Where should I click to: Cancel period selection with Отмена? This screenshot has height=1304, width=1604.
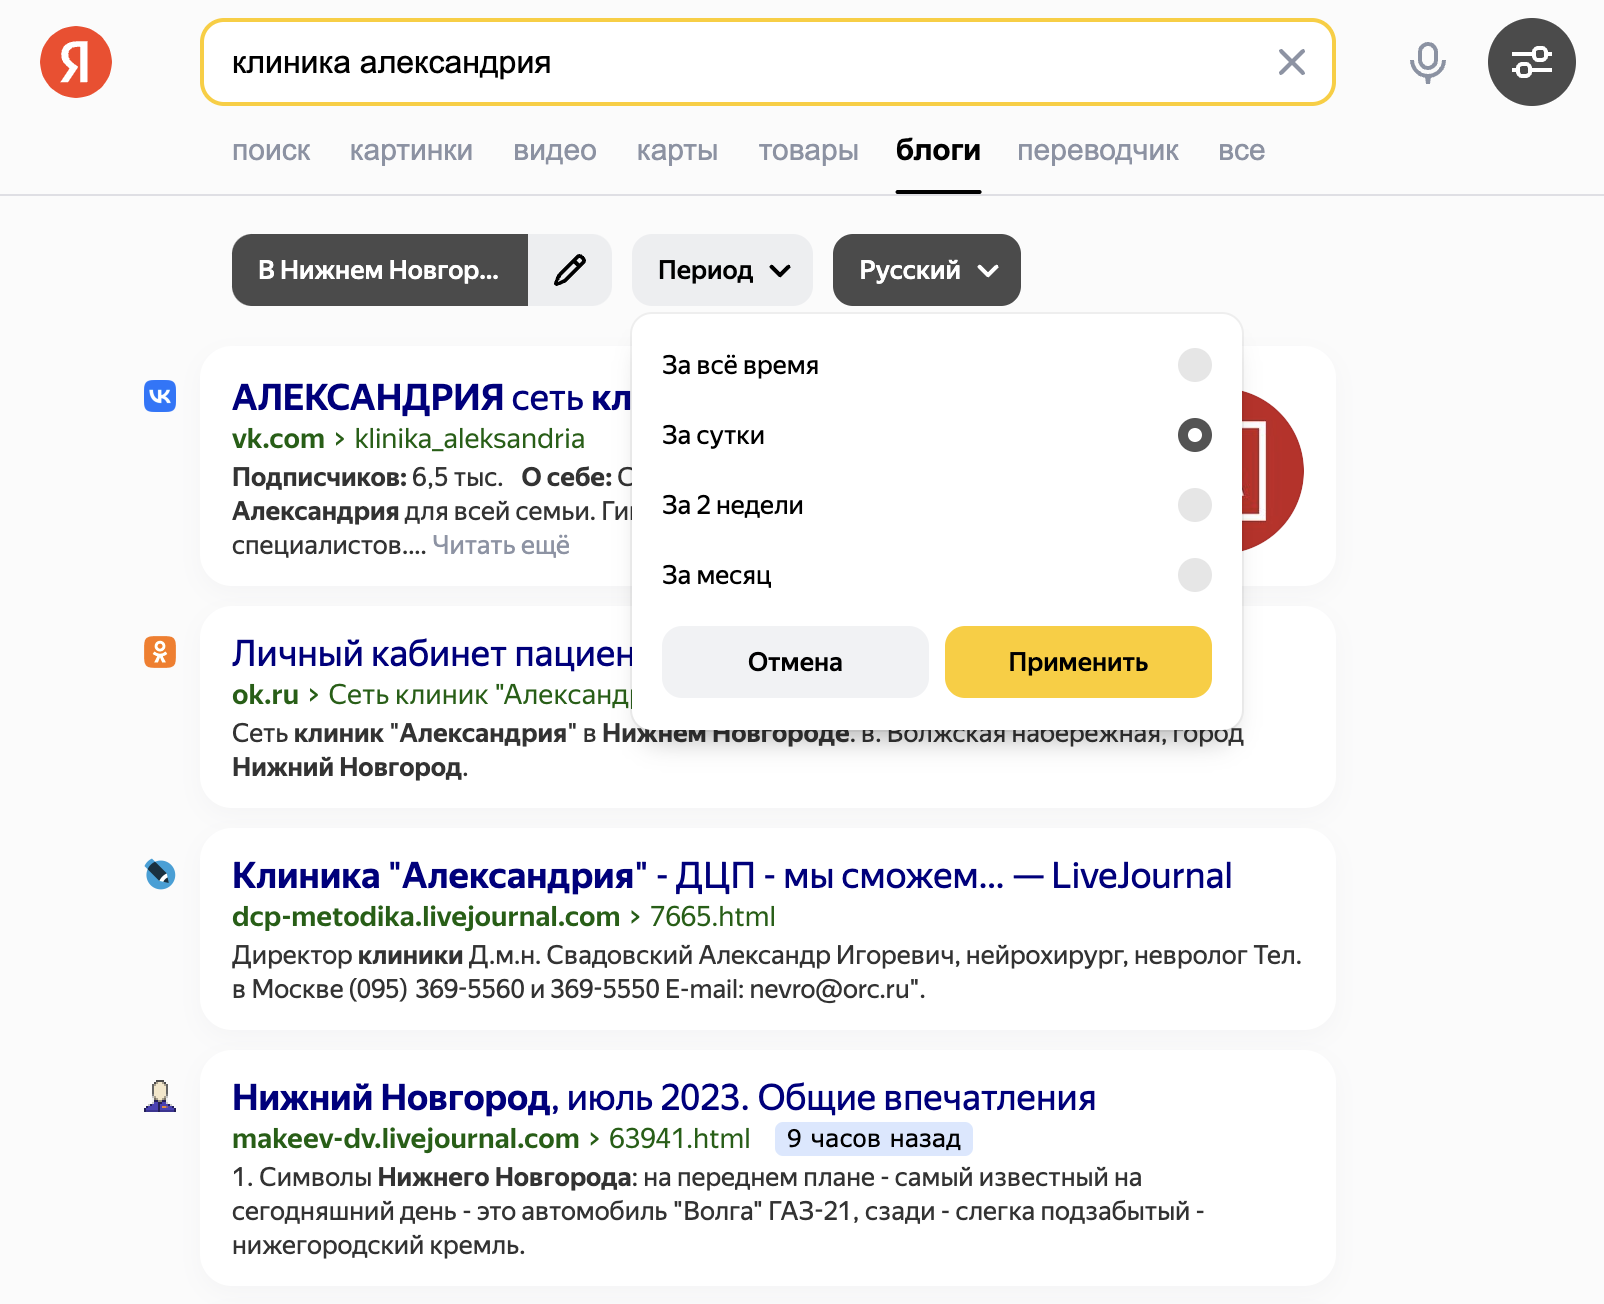[x=794, y=661]
